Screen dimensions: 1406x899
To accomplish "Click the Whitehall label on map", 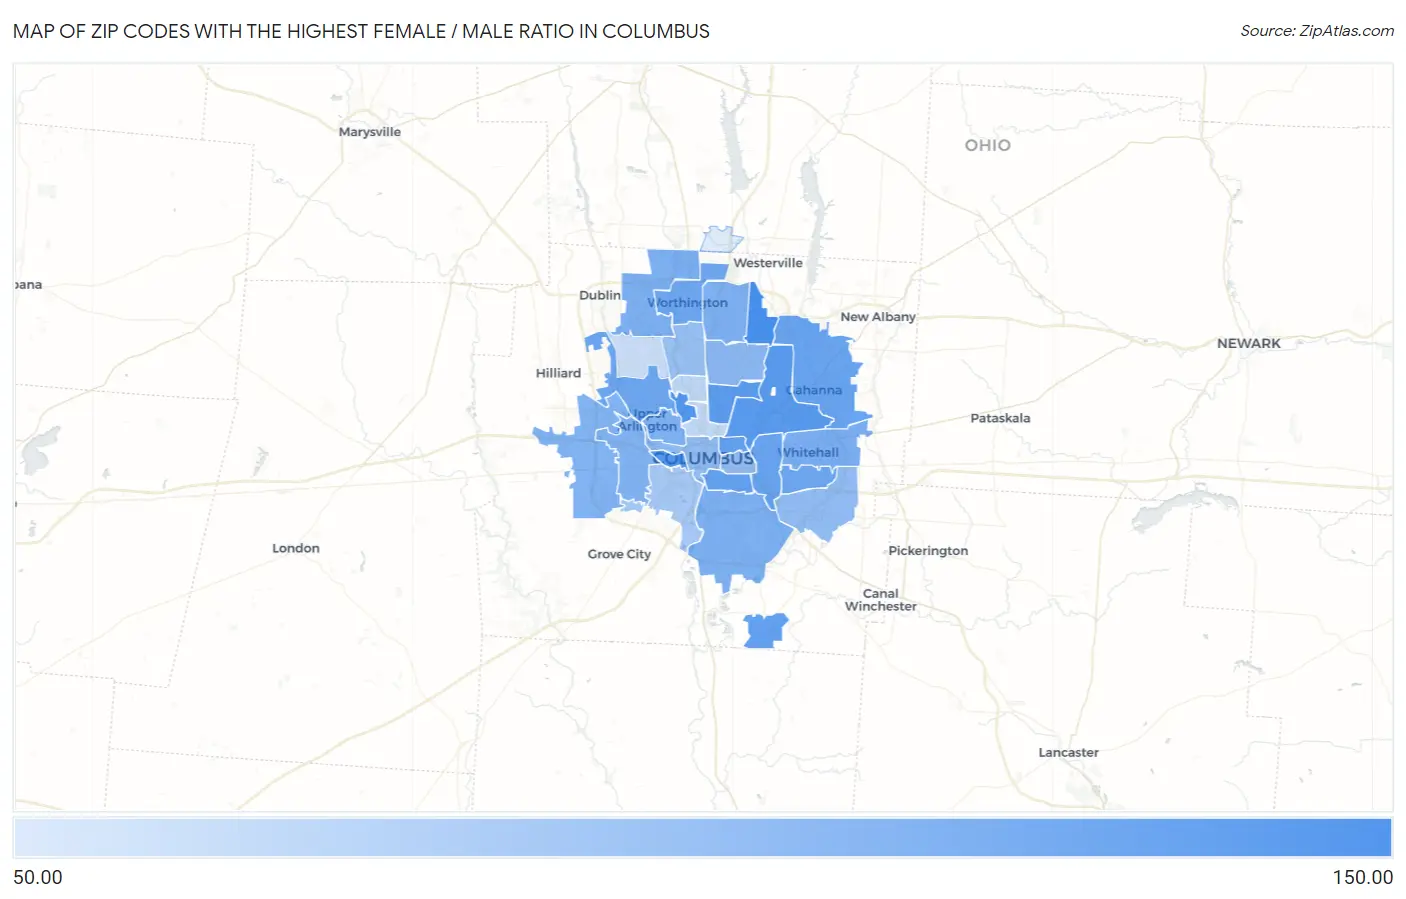I will [809, 453].
